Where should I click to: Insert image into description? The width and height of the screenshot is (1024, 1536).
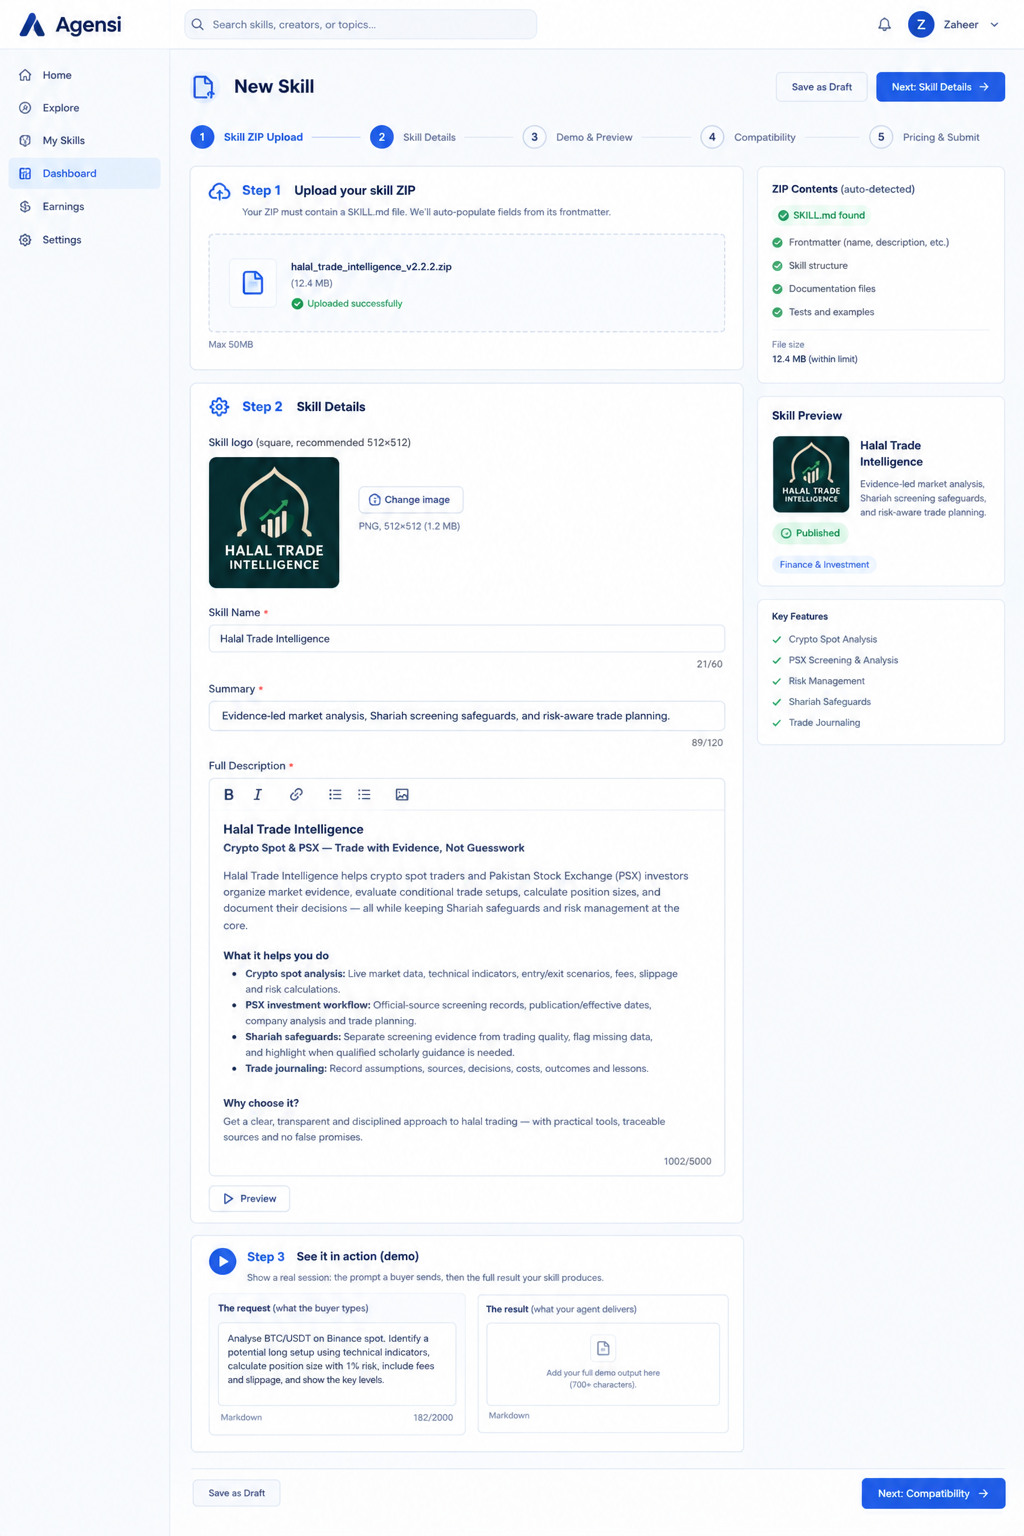click(402, 795)
